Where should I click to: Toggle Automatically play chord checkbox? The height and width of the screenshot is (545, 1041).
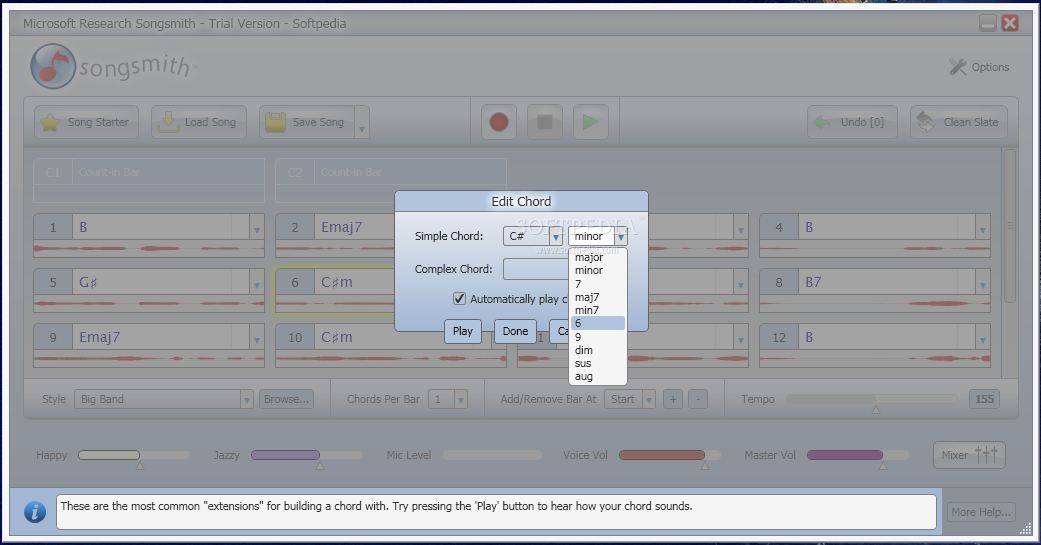coord(459,299)
